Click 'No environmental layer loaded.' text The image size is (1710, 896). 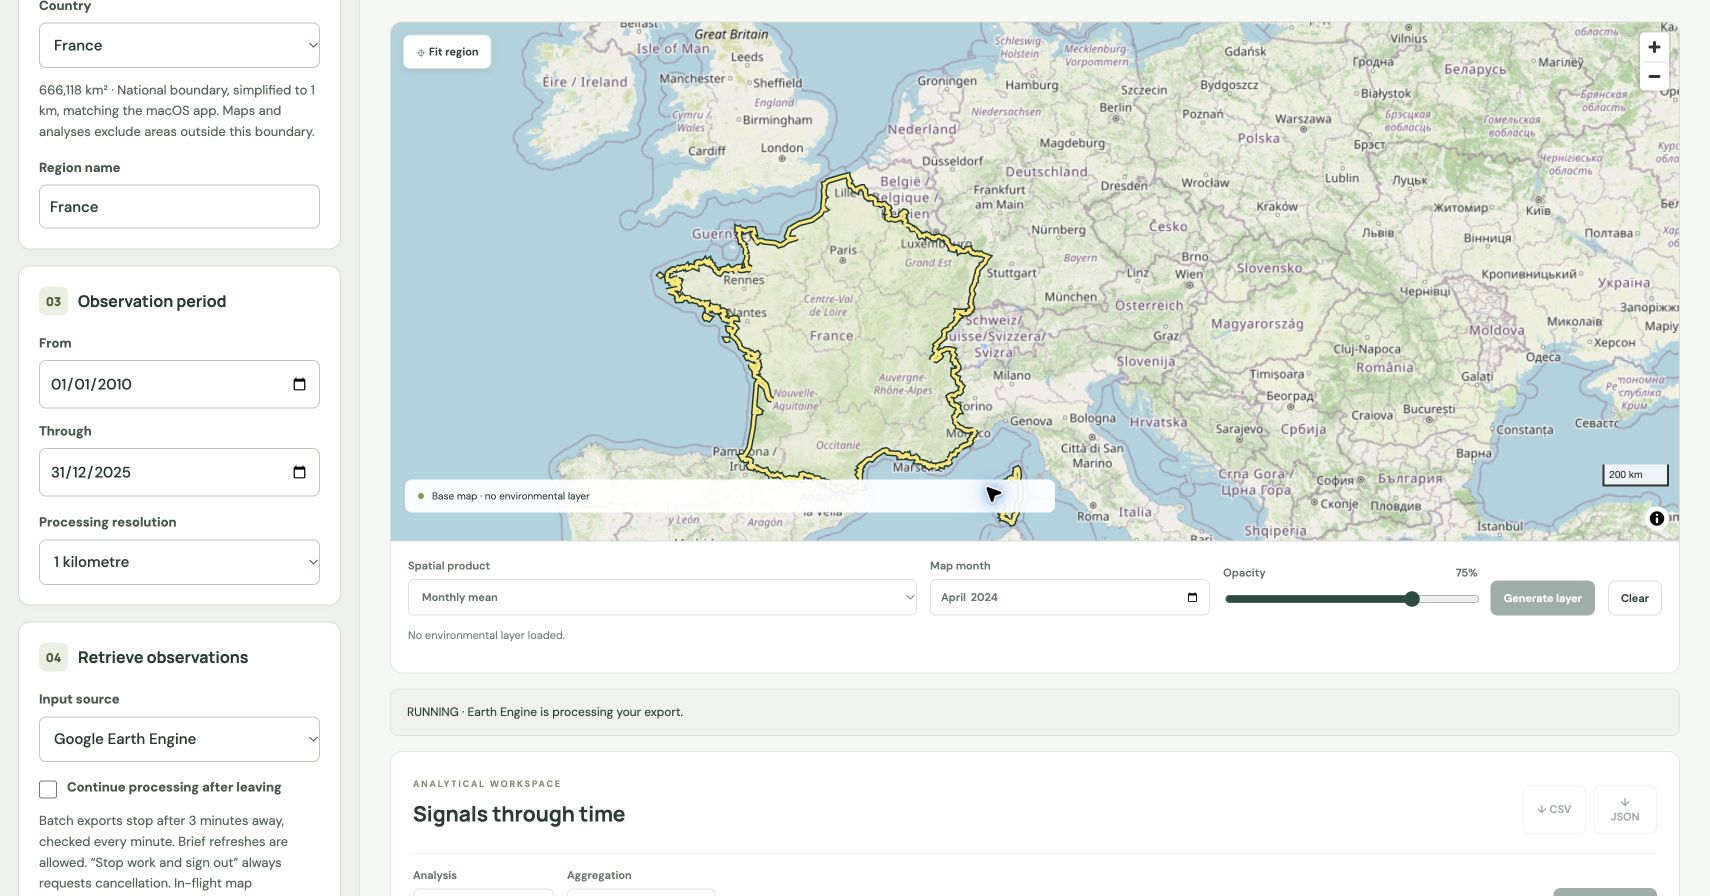click(x=486, y=635)
